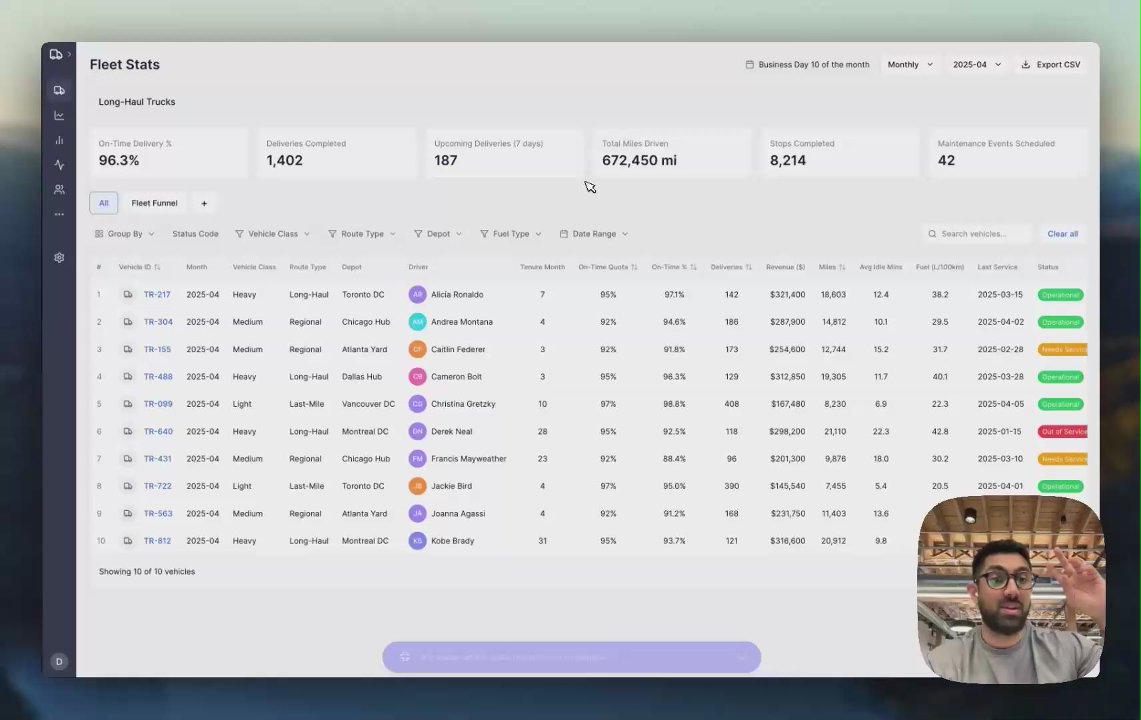Open vehicle link TR-812
The image size is (1141, 720).
[157, 541]
